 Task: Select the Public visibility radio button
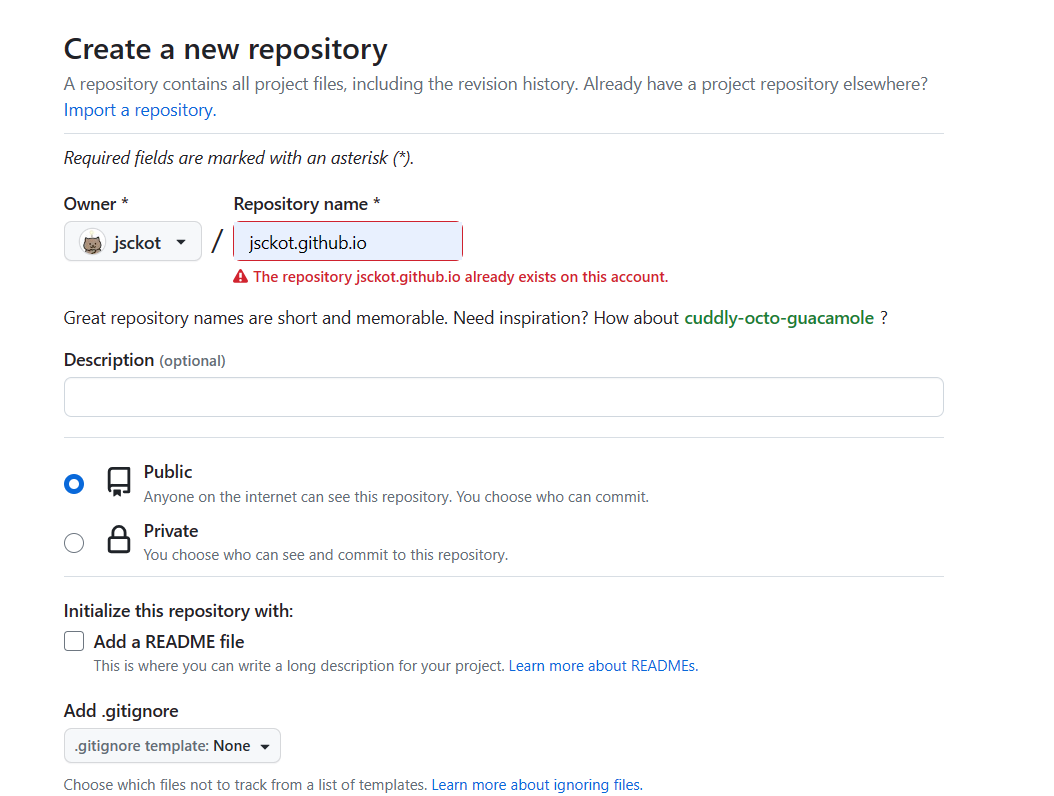click(74, 484)
